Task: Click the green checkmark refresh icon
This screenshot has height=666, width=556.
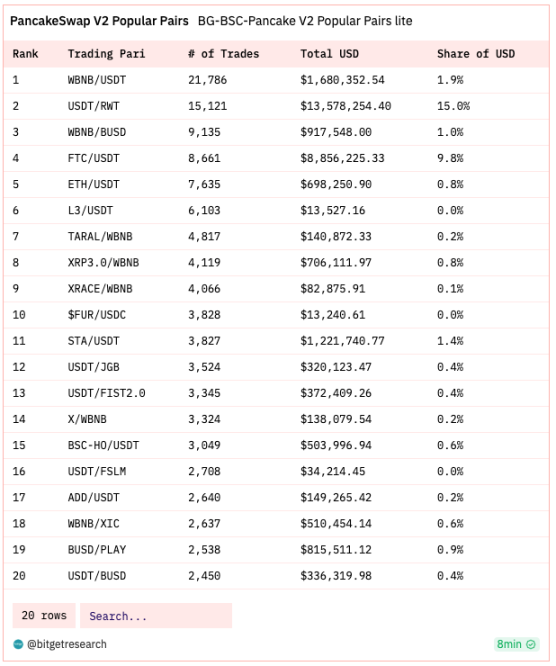Action: [x=531, y=644]
